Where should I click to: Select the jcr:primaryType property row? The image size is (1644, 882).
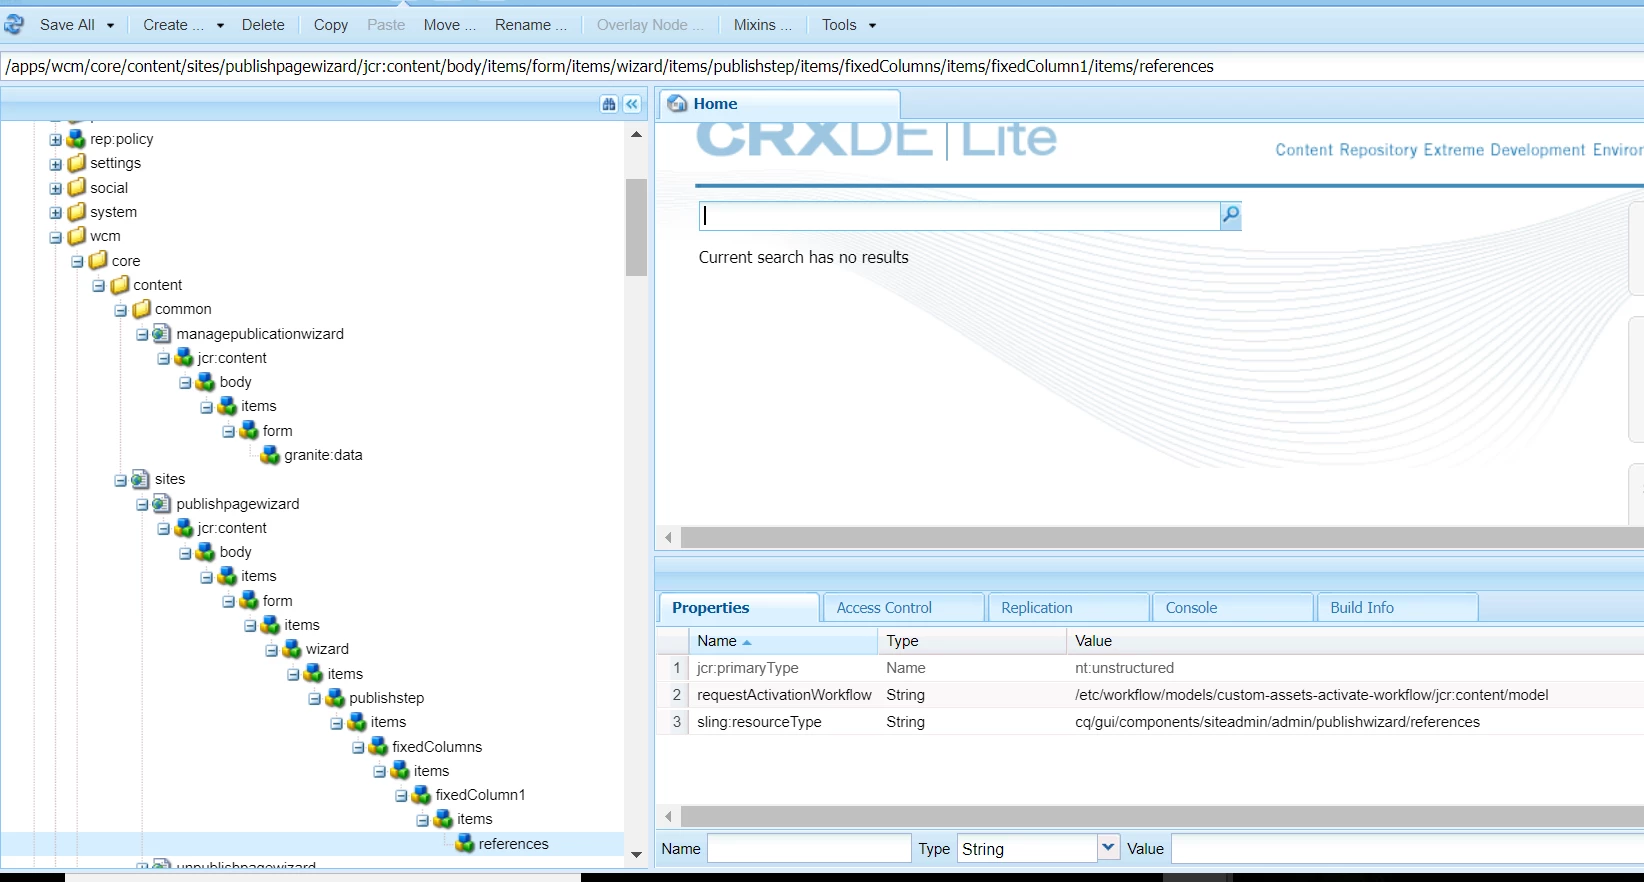click(x=1150, y=668)
